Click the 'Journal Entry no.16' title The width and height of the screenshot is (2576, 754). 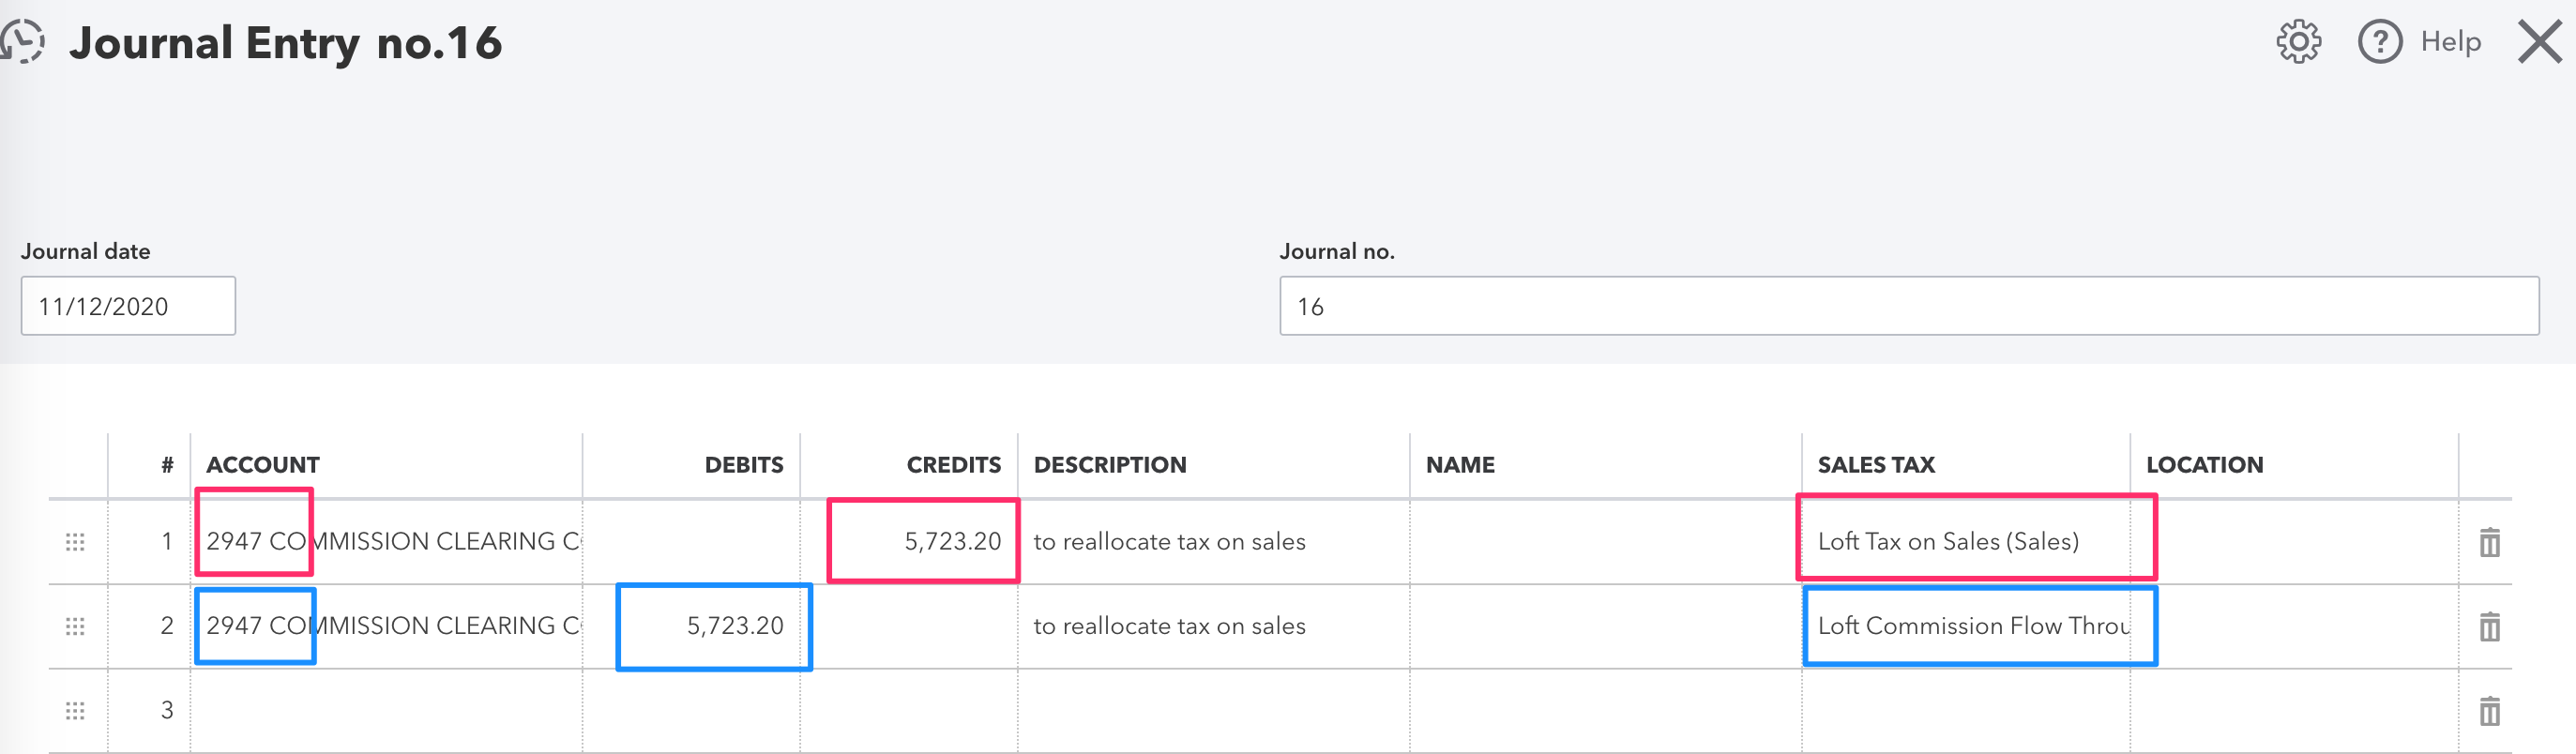[285, 44]
